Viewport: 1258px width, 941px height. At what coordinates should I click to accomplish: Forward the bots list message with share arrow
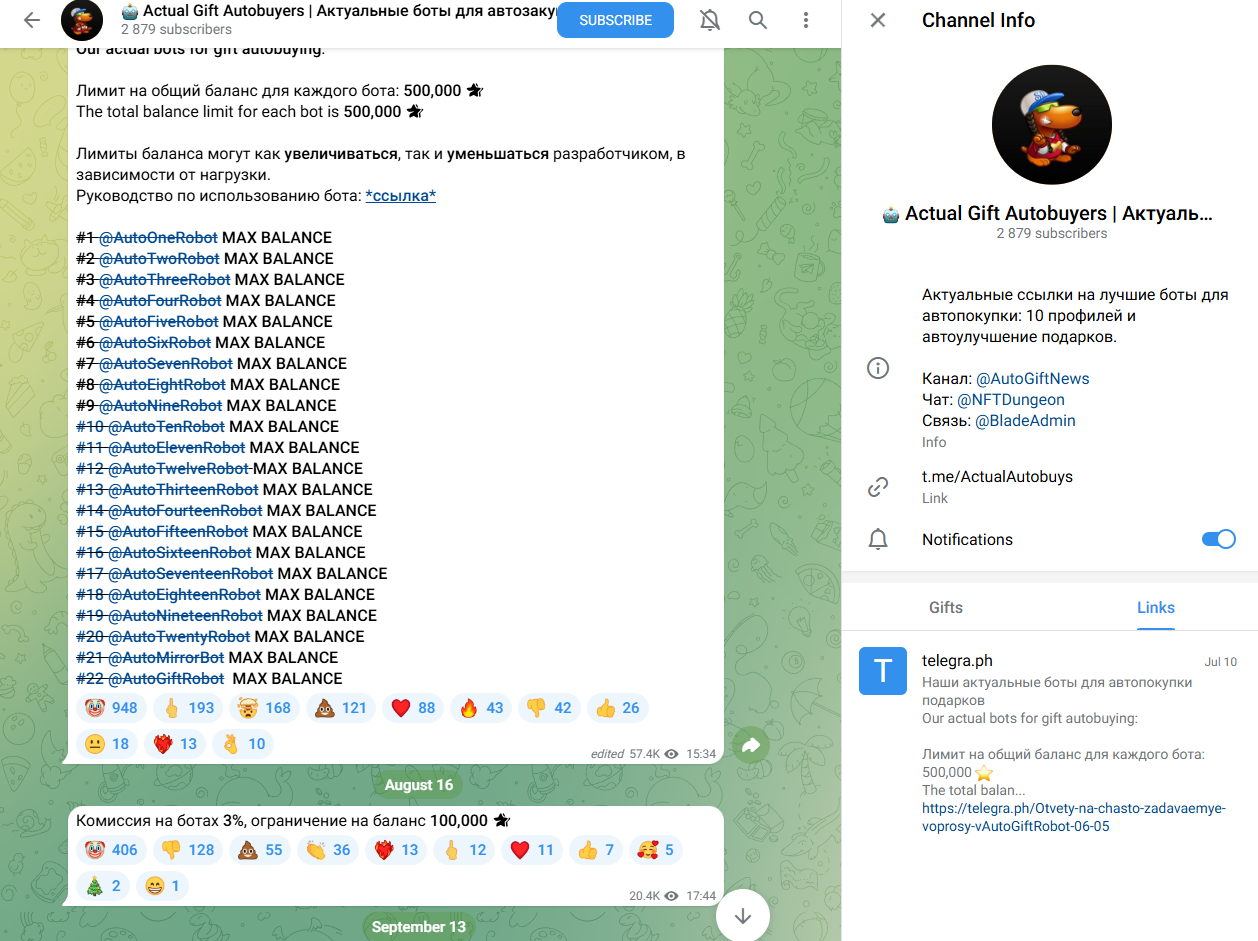[751, 744]
